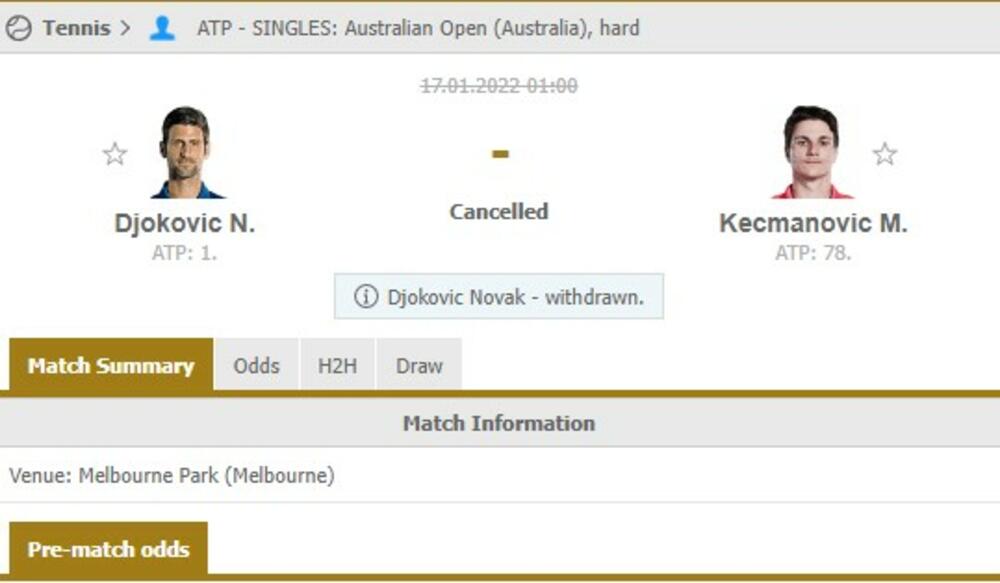
Task: Click the breadcrumb chevron after Tennis
Action: click(x=126, y=28)
